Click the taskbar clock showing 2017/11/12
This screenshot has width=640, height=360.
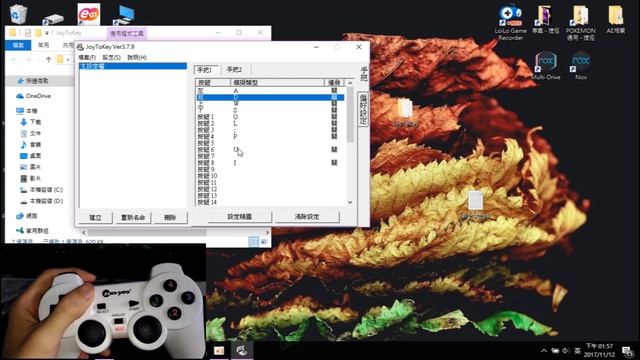coord(599,350)
